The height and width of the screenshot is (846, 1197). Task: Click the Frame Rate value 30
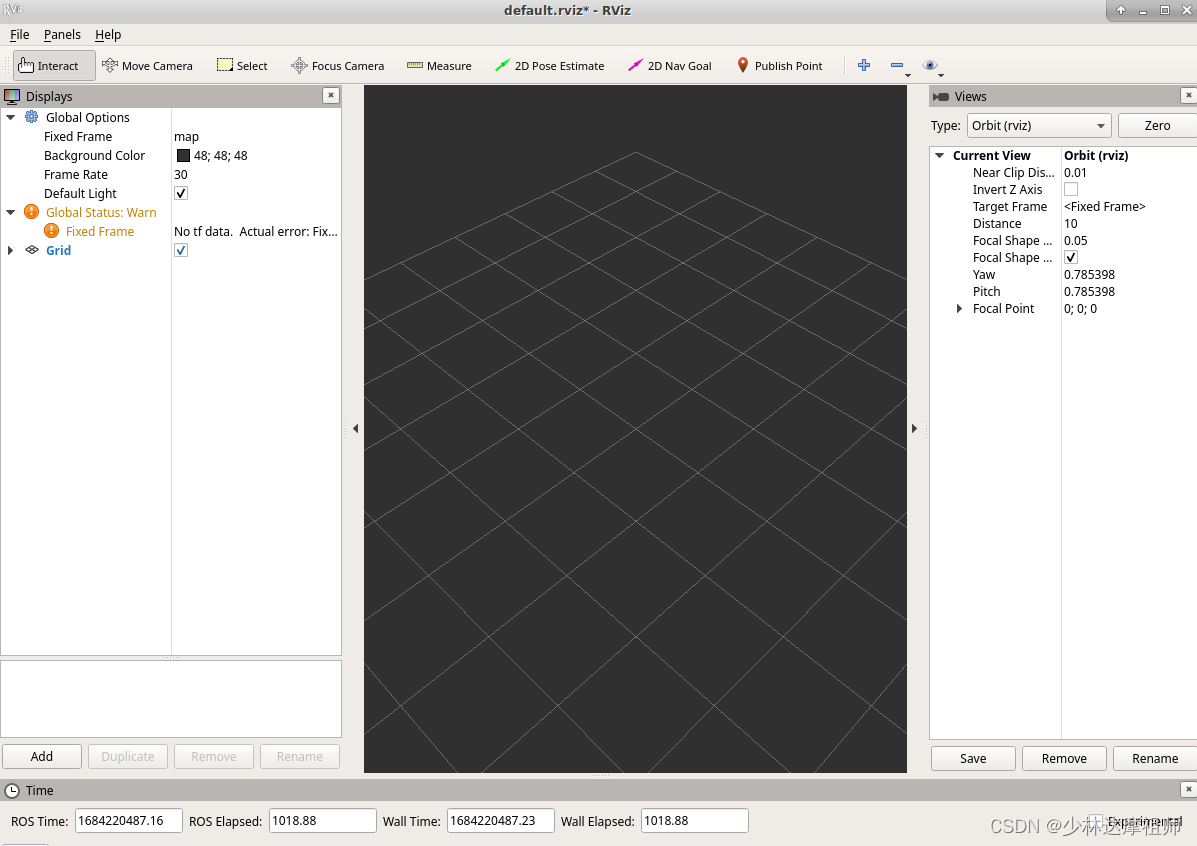click(181, 175)
